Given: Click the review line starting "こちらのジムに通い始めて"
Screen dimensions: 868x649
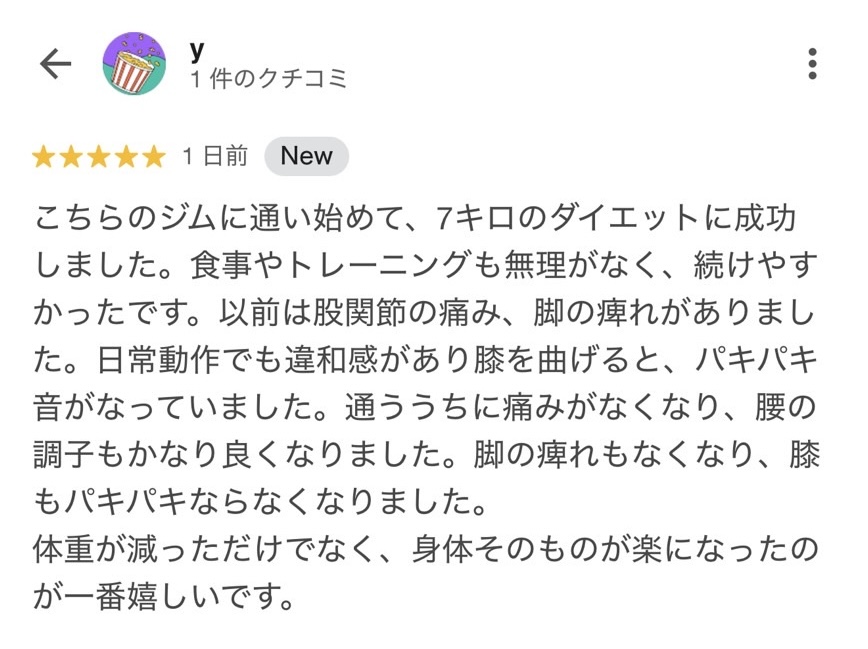Looking at the screenshot, I should pyautogui.click(x=415, y=218).
